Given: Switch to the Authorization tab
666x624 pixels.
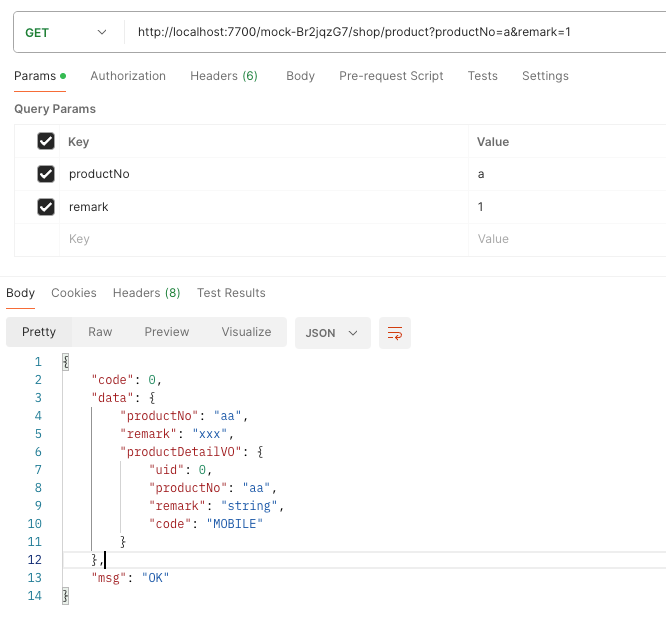Looking at the screenshot, I should (128, 76).
